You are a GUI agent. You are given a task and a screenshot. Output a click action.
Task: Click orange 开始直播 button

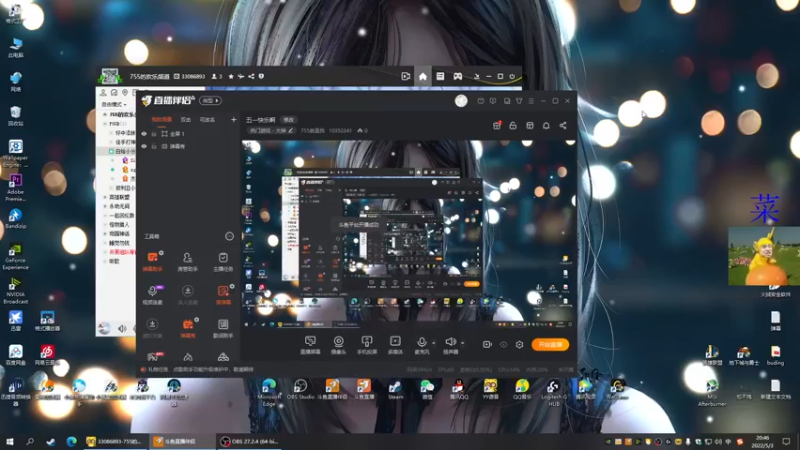click(550, 344)
